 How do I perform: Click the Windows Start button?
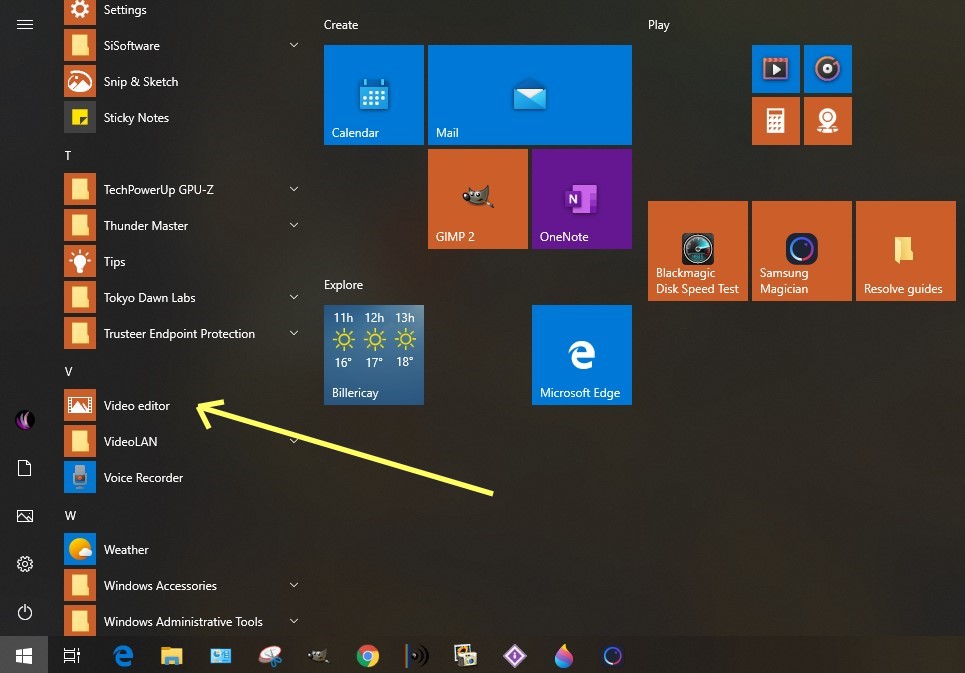24,655
